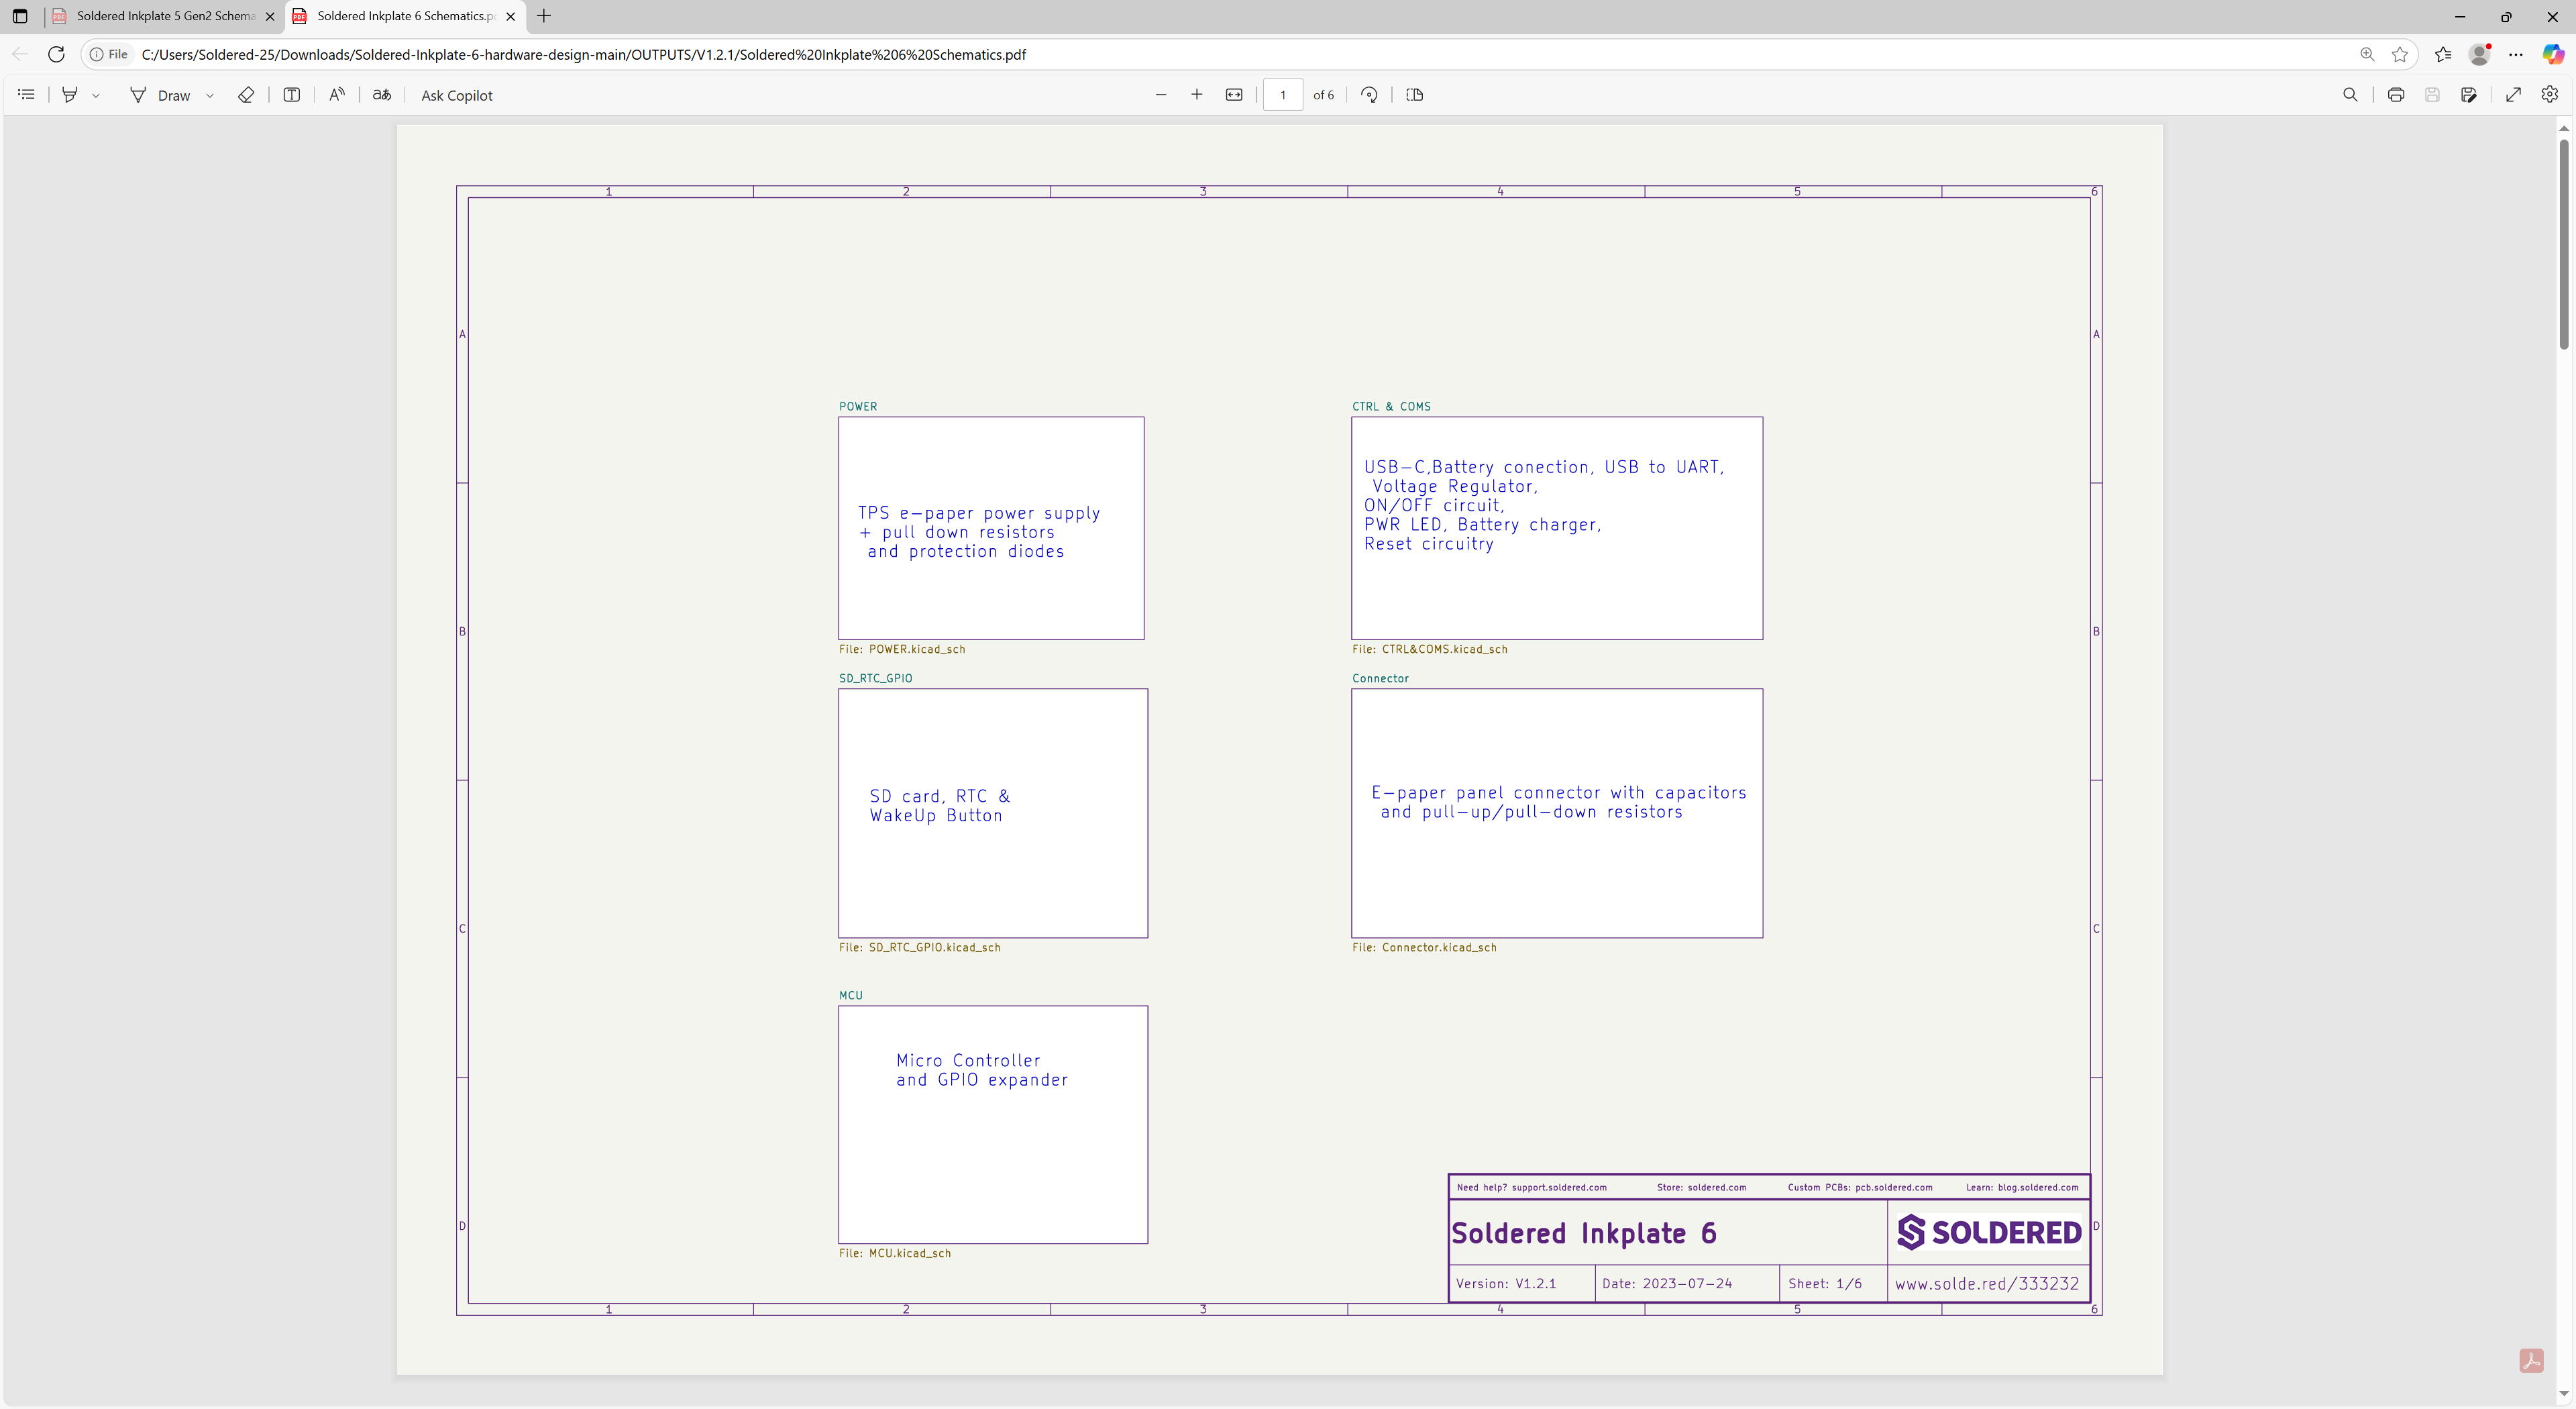Open Find in PDF search icon
2576x1409 pixels.
click(x=2350, y=95)
